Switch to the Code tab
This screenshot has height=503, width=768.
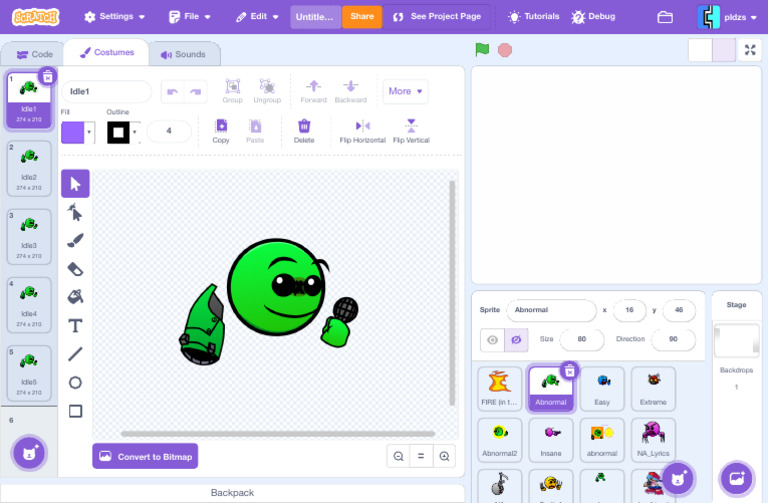34,54
